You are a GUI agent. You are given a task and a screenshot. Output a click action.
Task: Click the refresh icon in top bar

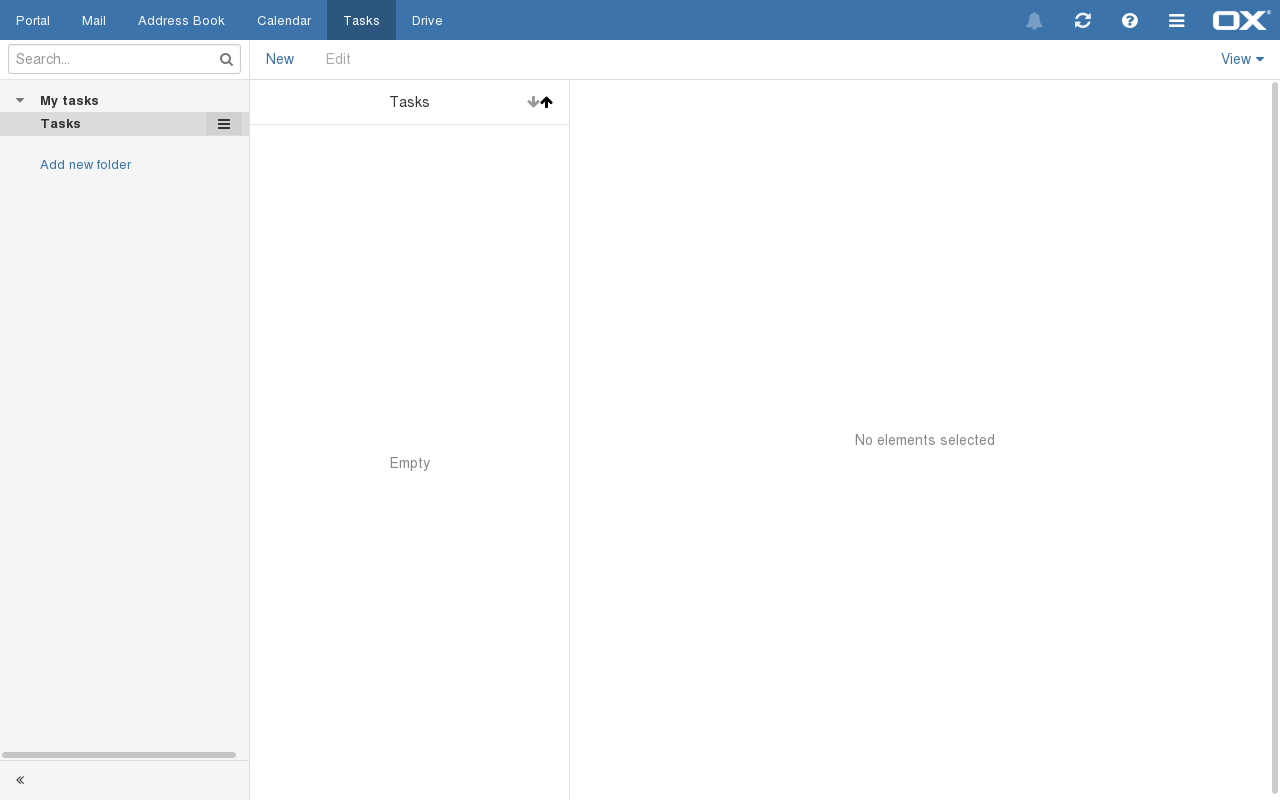pos(1082,20)
